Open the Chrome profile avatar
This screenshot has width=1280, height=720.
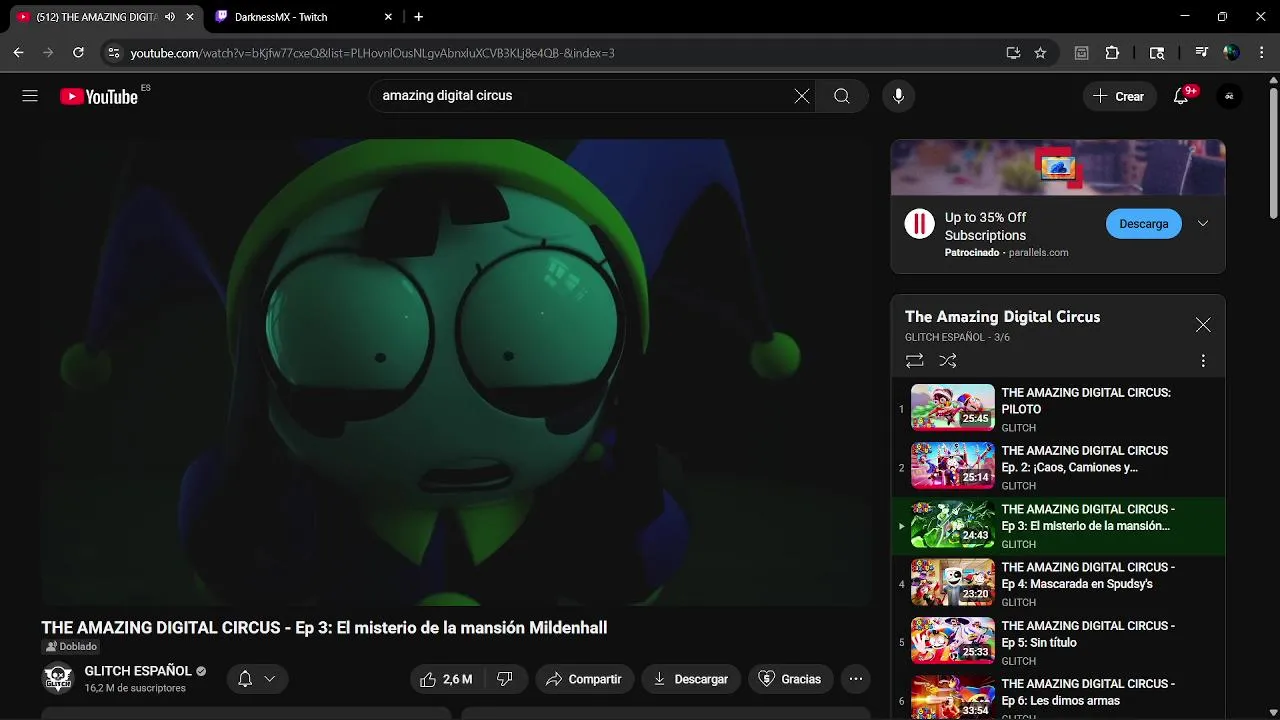(x=1232, y=53)
